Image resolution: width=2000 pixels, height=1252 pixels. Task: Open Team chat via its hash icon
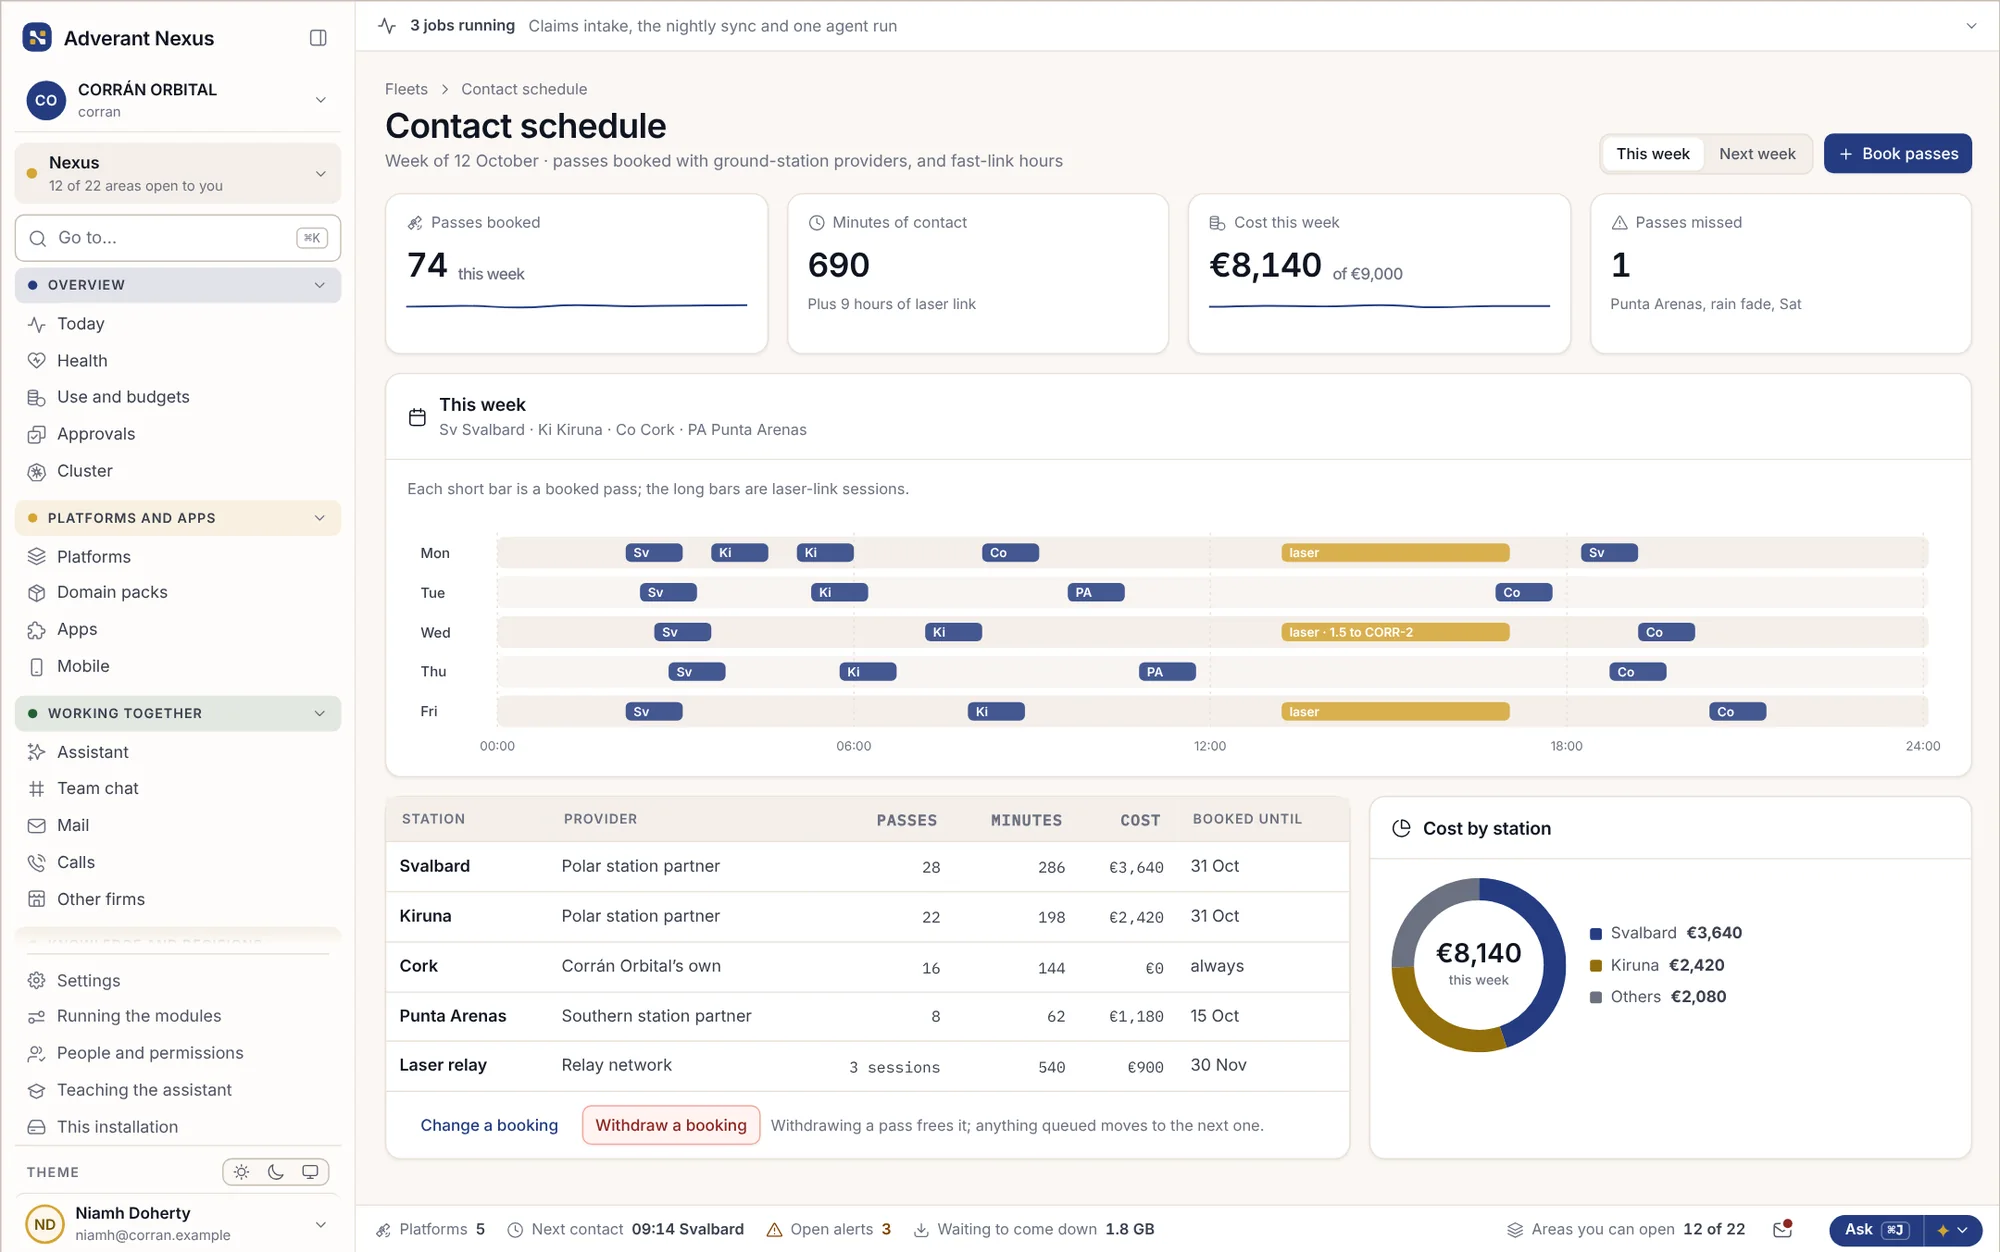coord(37,789)
